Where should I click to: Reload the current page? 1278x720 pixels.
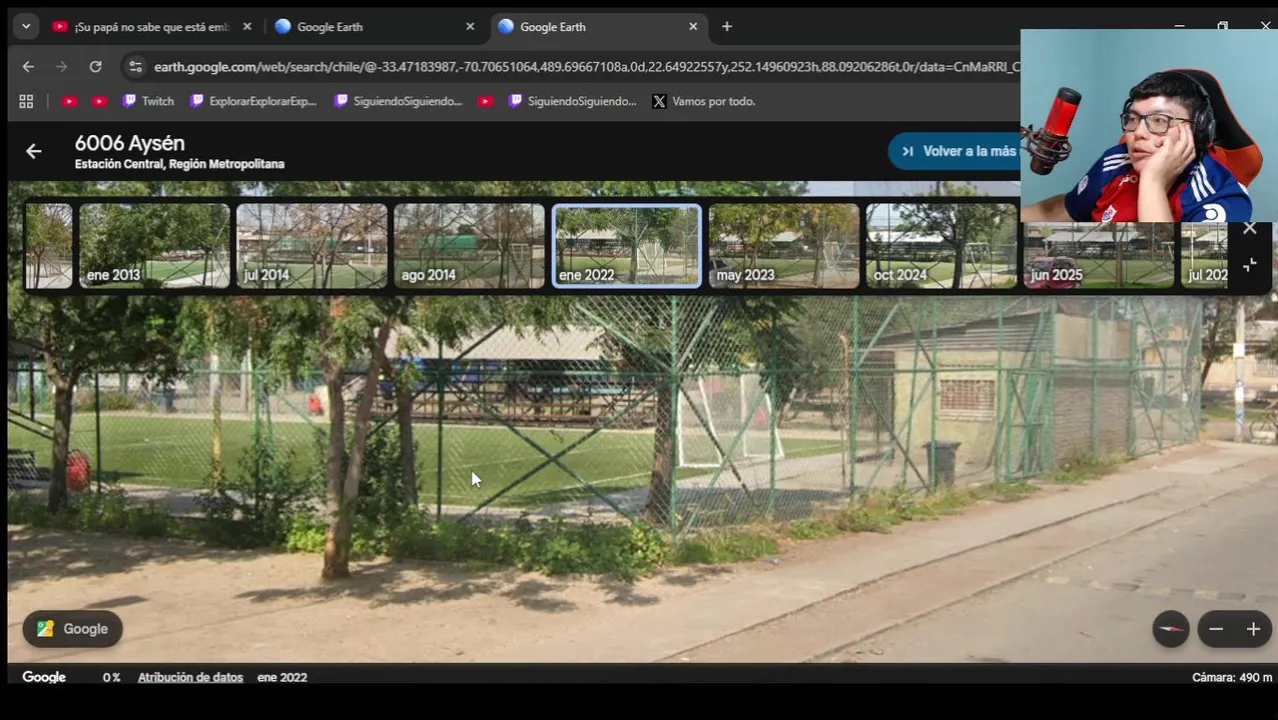pos(95,67)
